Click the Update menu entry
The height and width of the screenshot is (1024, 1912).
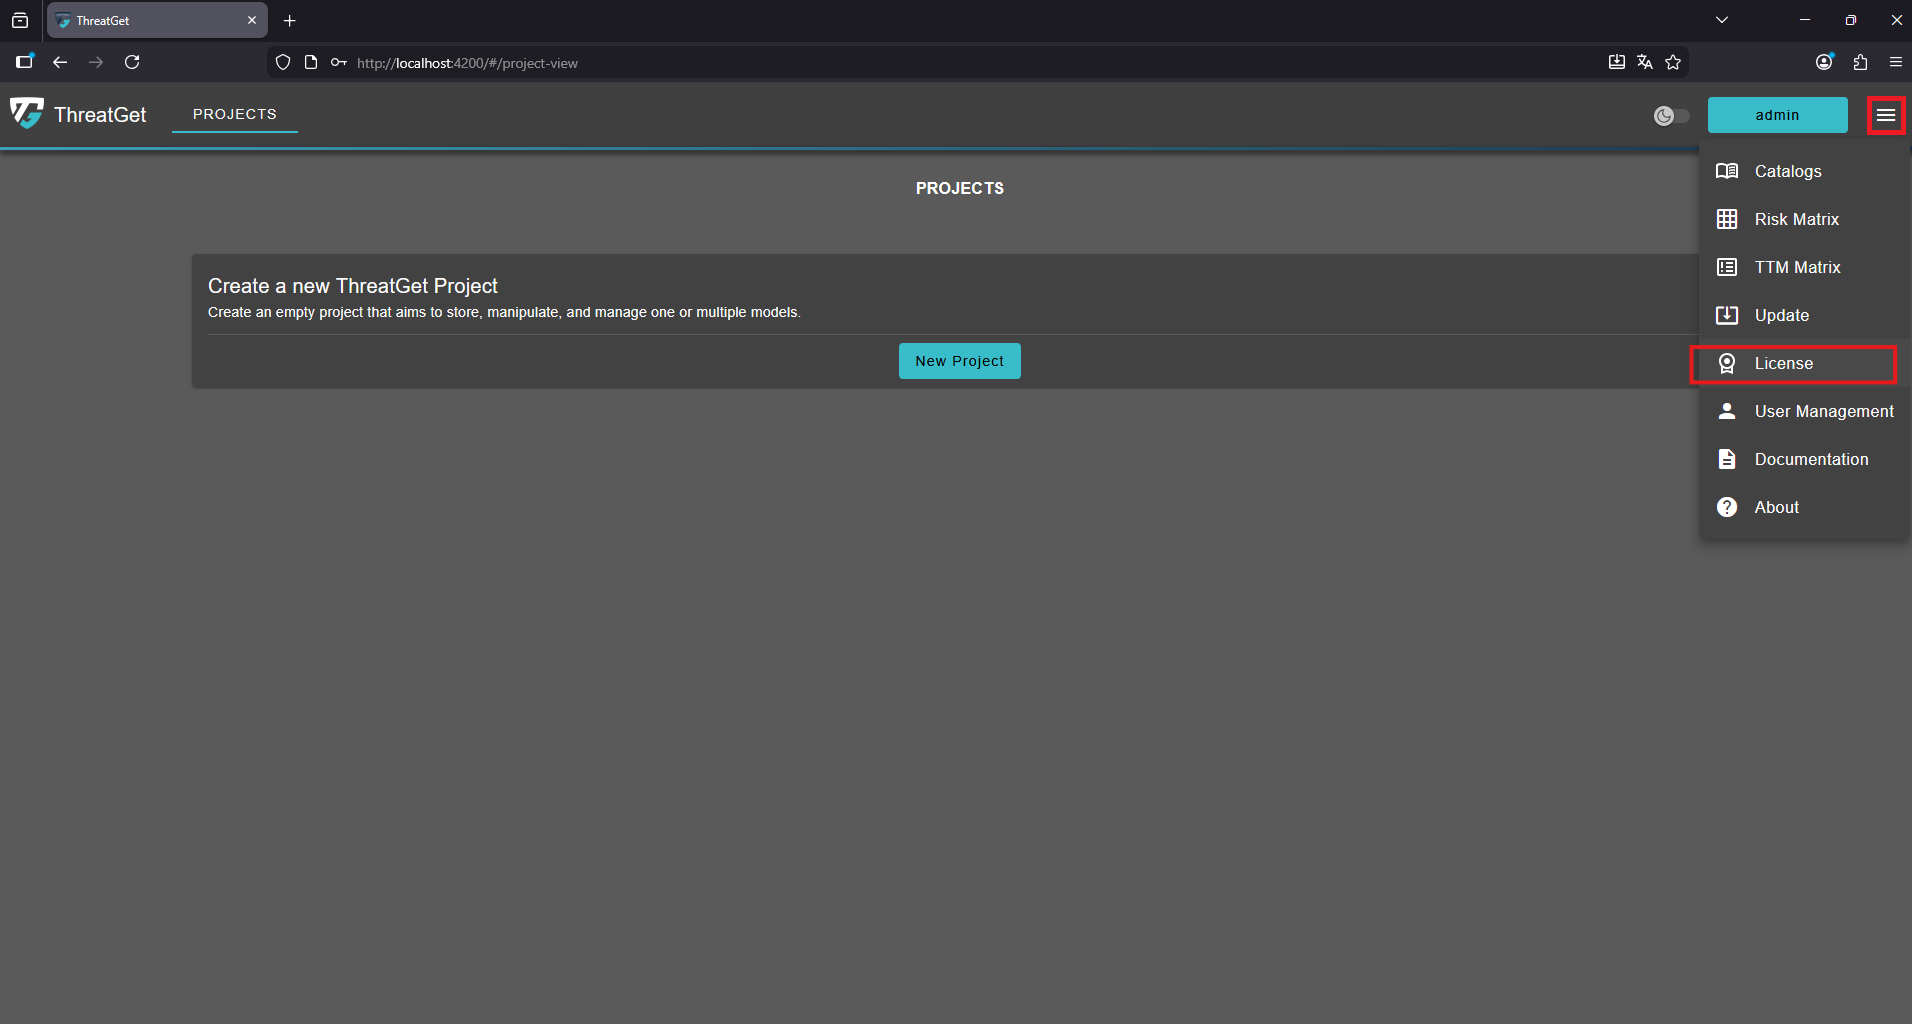1780,315
